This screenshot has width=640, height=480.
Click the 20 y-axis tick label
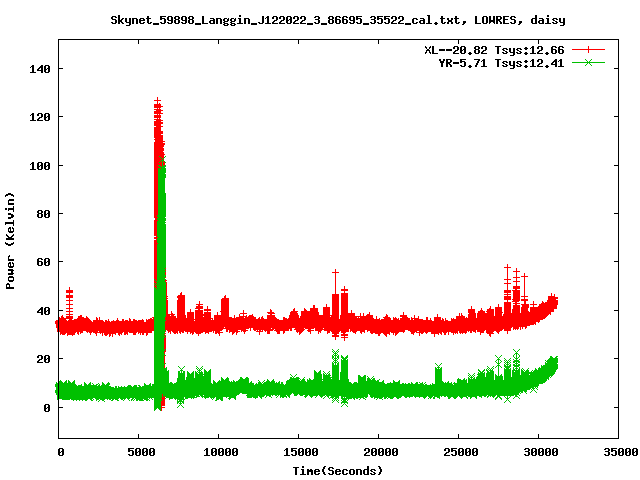[43, 359]
